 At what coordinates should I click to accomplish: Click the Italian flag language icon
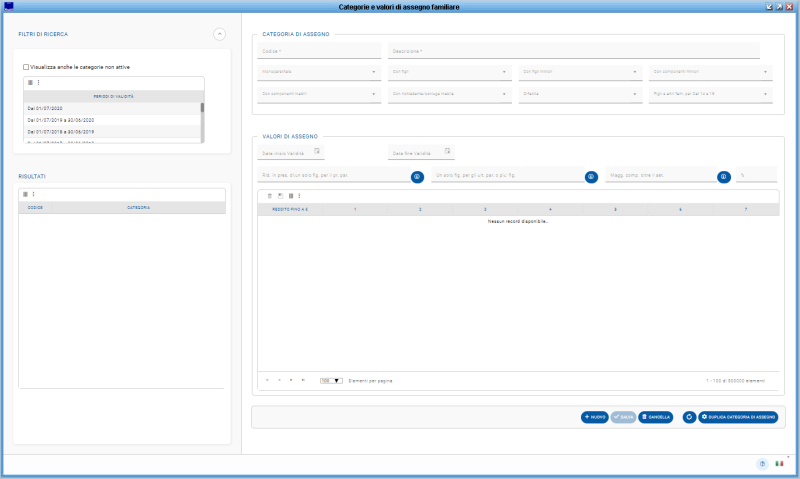[780, 464]
